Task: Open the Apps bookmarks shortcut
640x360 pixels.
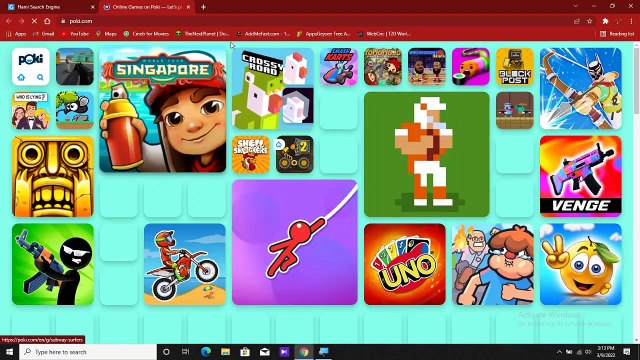Action: pos(16,34)
